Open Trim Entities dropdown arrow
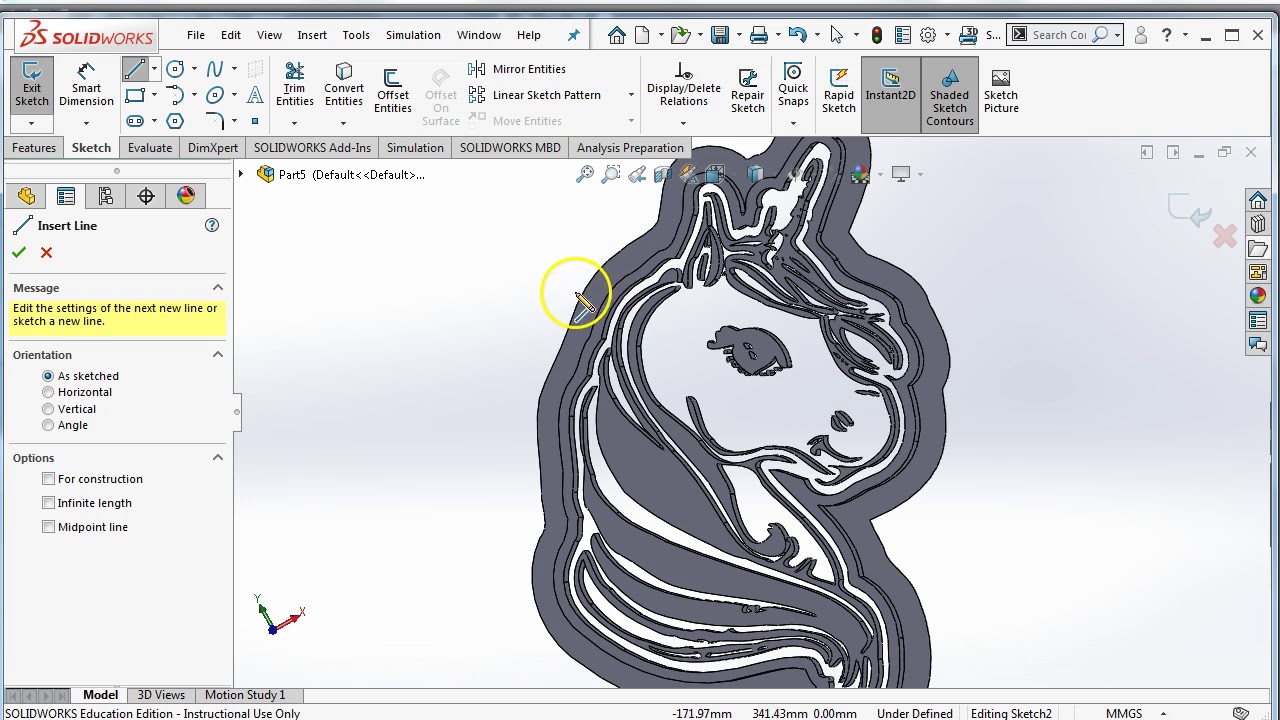 [x=294, y=123]
